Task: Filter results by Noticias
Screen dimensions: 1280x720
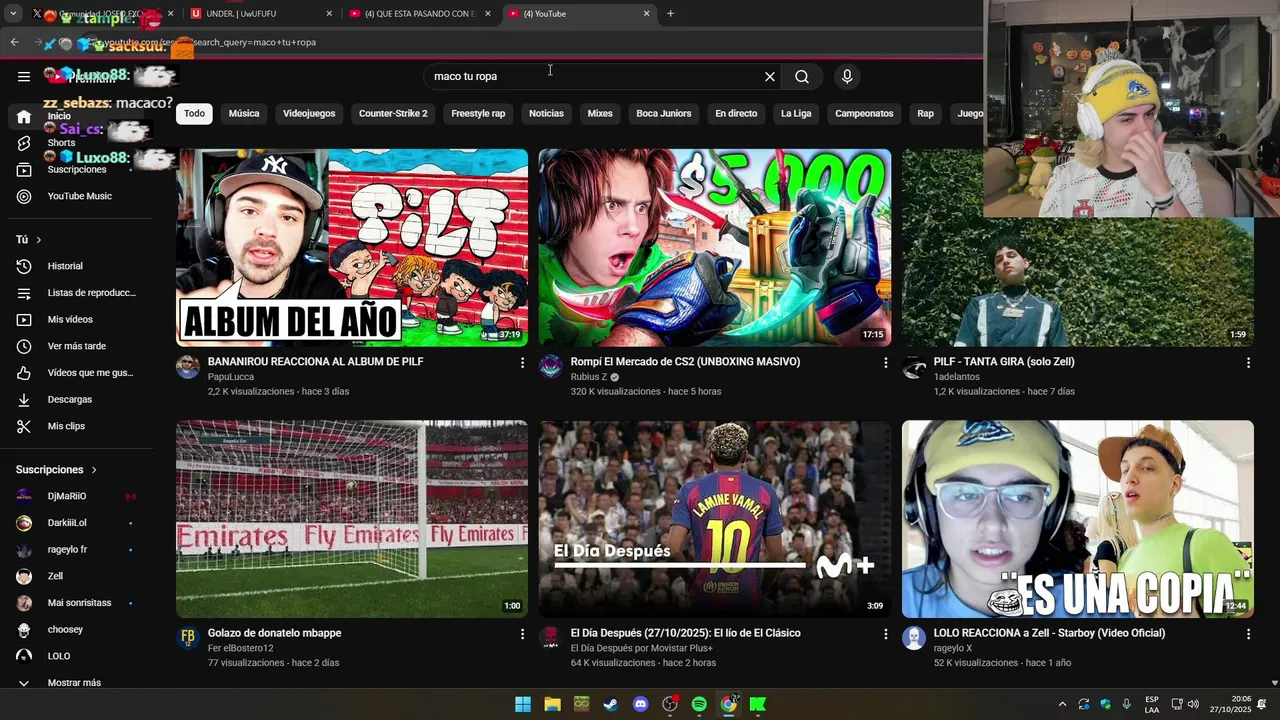Action: (x=546, y=113)
